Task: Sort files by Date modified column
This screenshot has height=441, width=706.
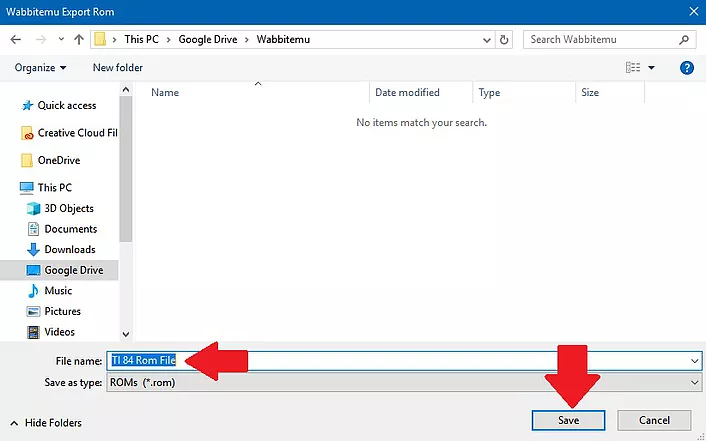Action: 407,92
